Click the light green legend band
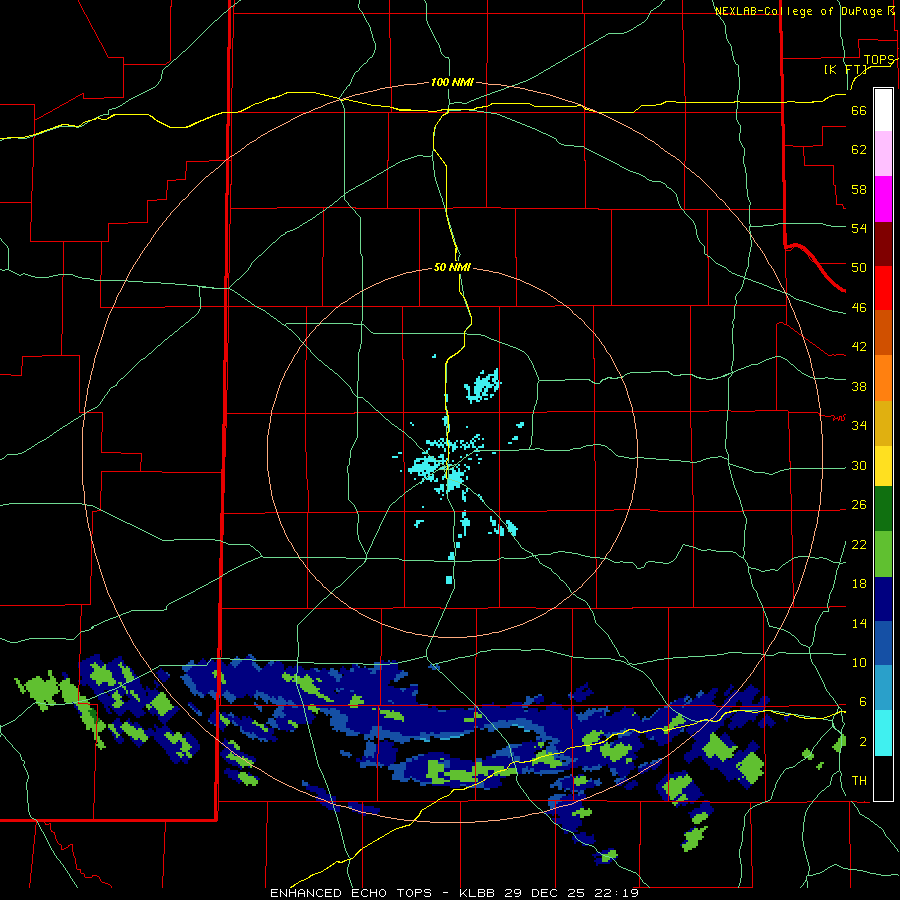 [x=883, y=554]
